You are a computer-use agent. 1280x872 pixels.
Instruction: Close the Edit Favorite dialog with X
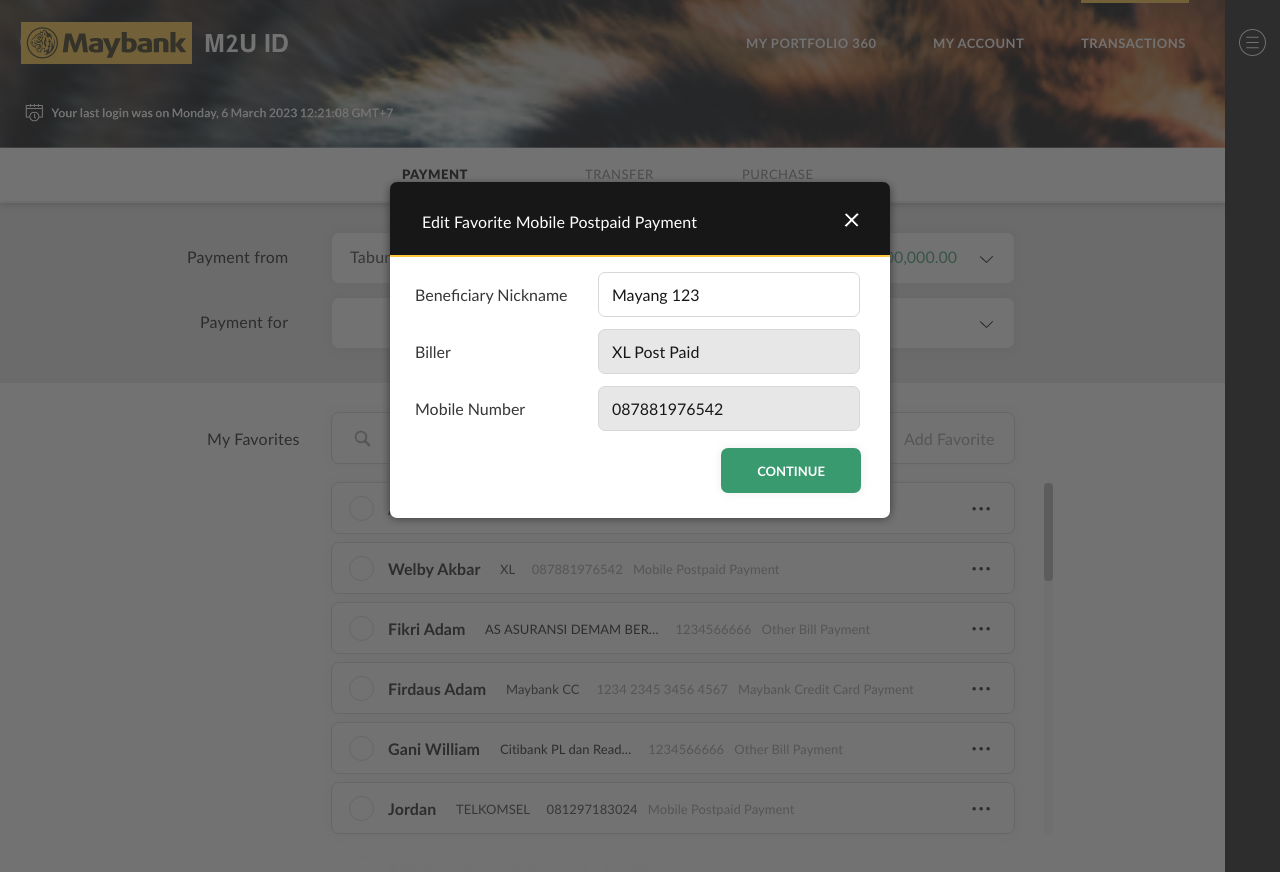[x=851, y=220]
